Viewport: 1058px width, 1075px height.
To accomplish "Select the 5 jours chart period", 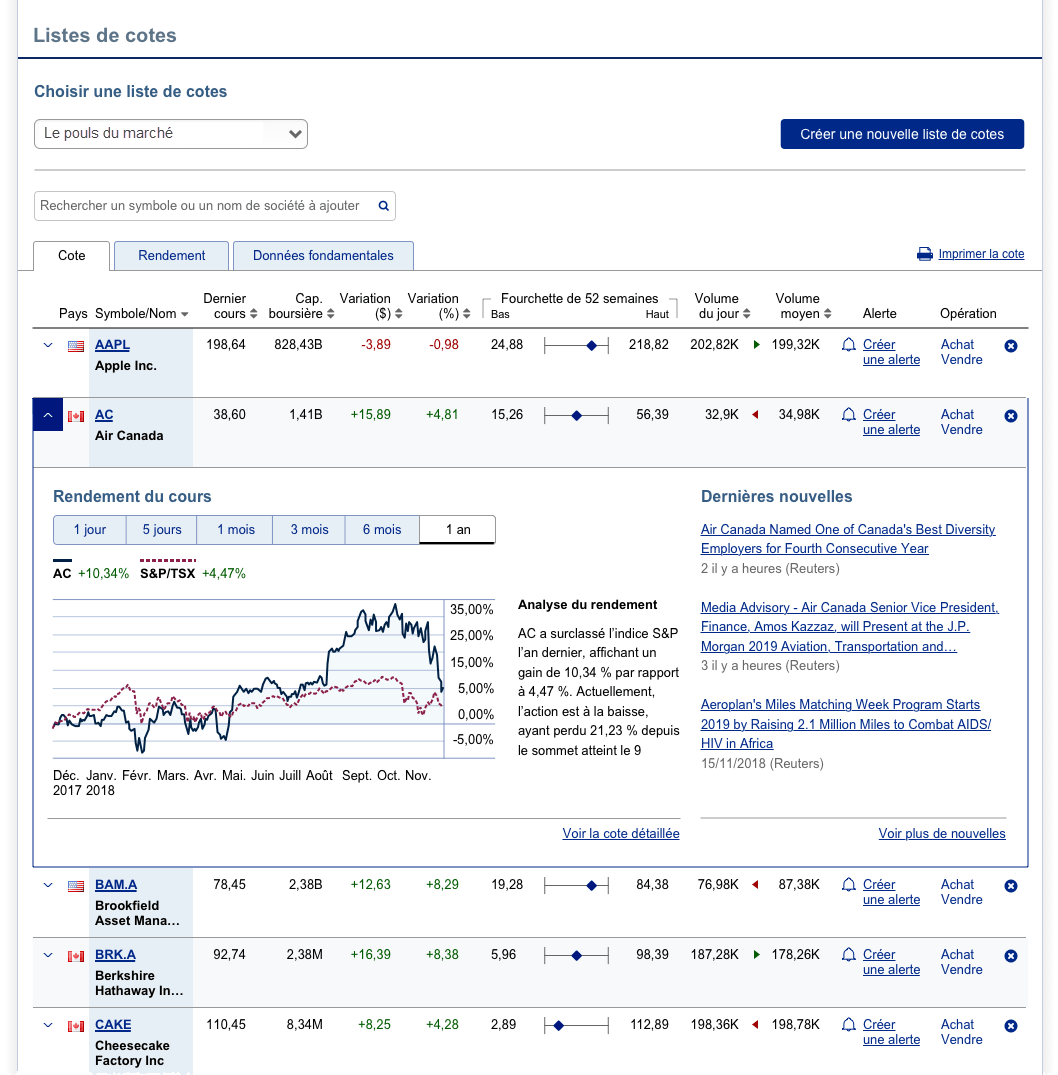I will (162, 530).
